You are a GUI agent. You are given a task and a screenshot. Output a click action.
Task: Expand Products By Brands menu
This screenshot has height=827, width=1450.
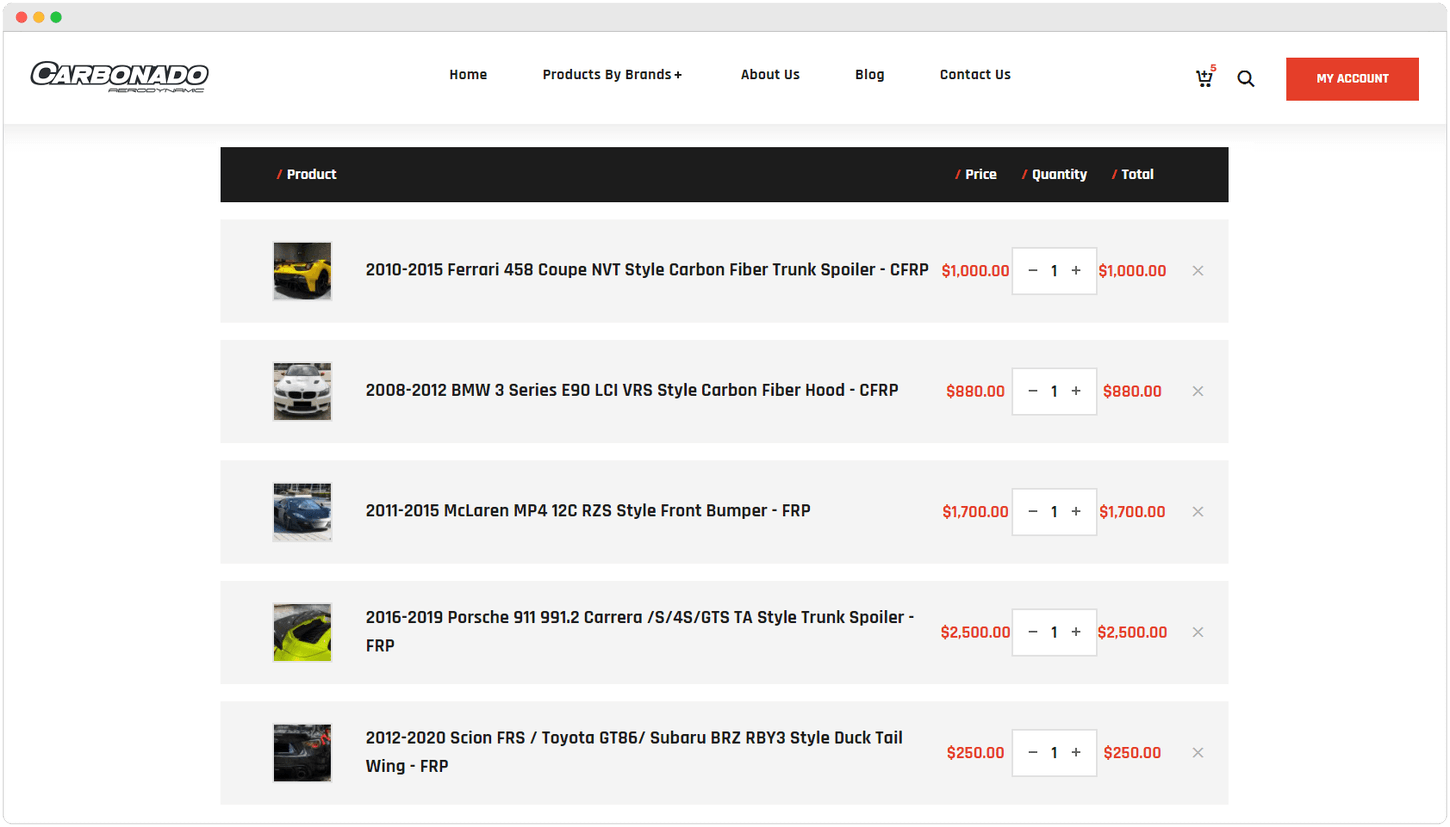tap(612, 75)
